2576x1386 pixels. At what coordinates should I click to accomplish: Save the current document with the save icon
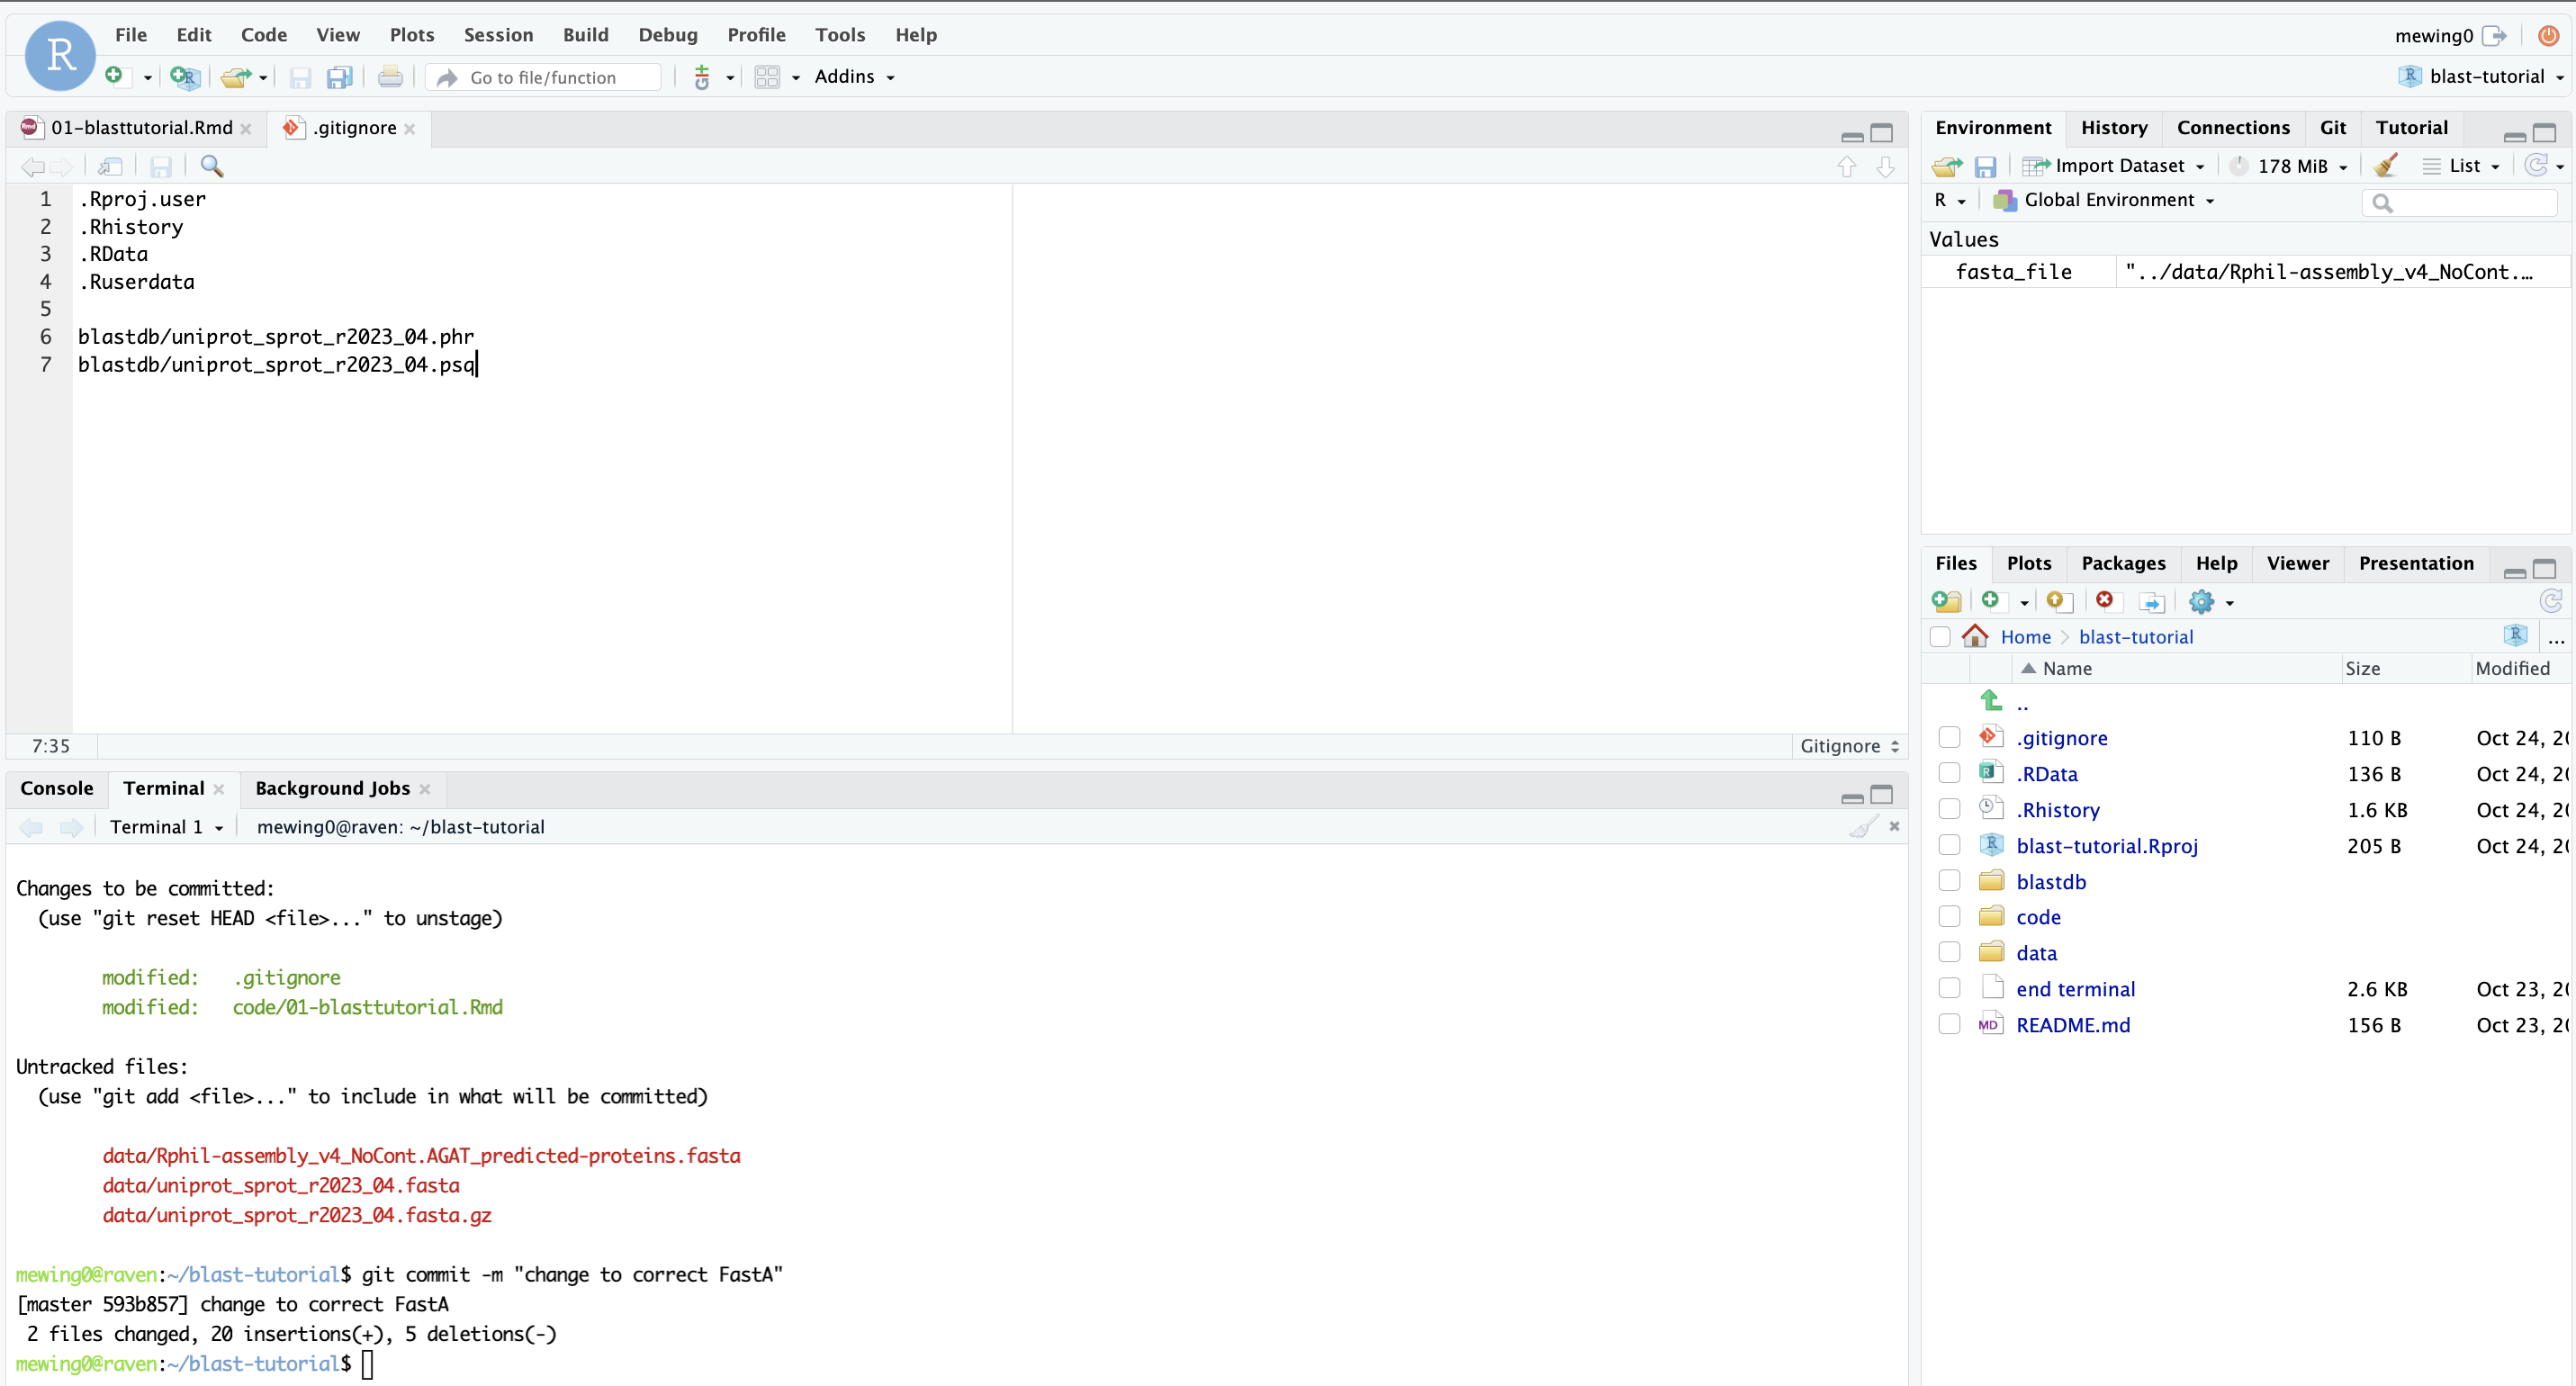tap(299, 77)
